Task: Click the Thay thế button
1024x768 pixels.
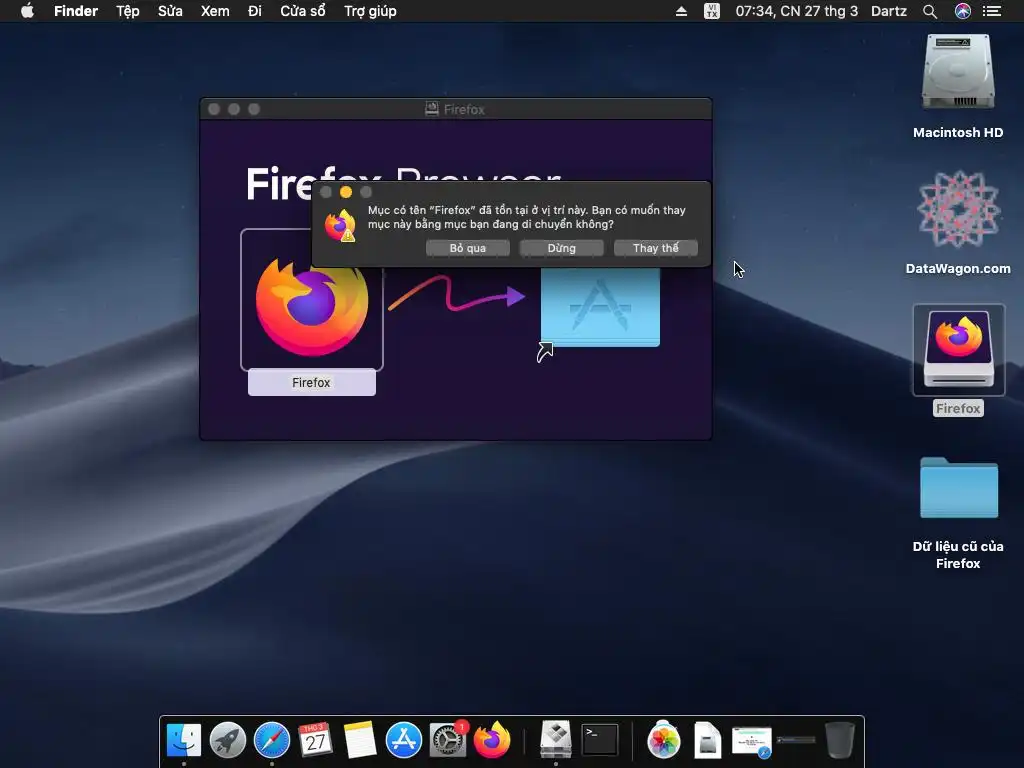Action: (x=656, y=248)
